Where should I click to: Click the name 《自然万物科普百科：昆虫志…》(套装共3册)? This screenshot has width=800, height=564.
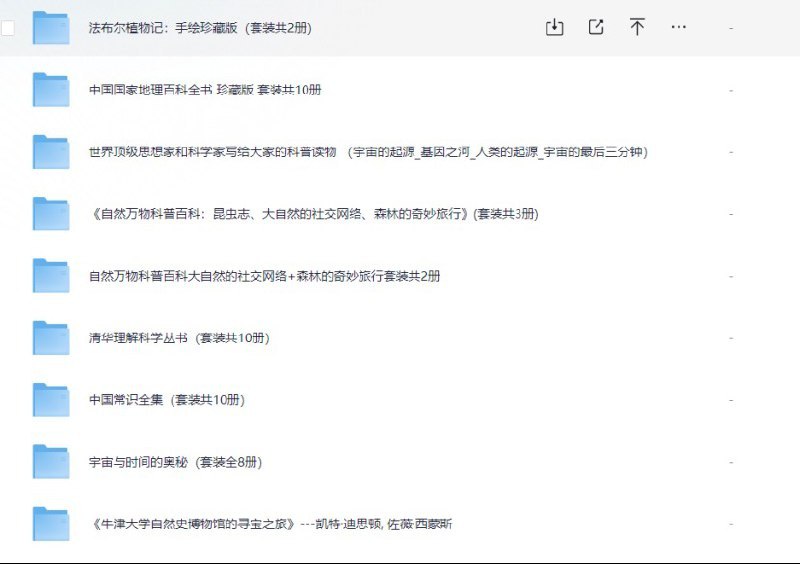[314, 214]
